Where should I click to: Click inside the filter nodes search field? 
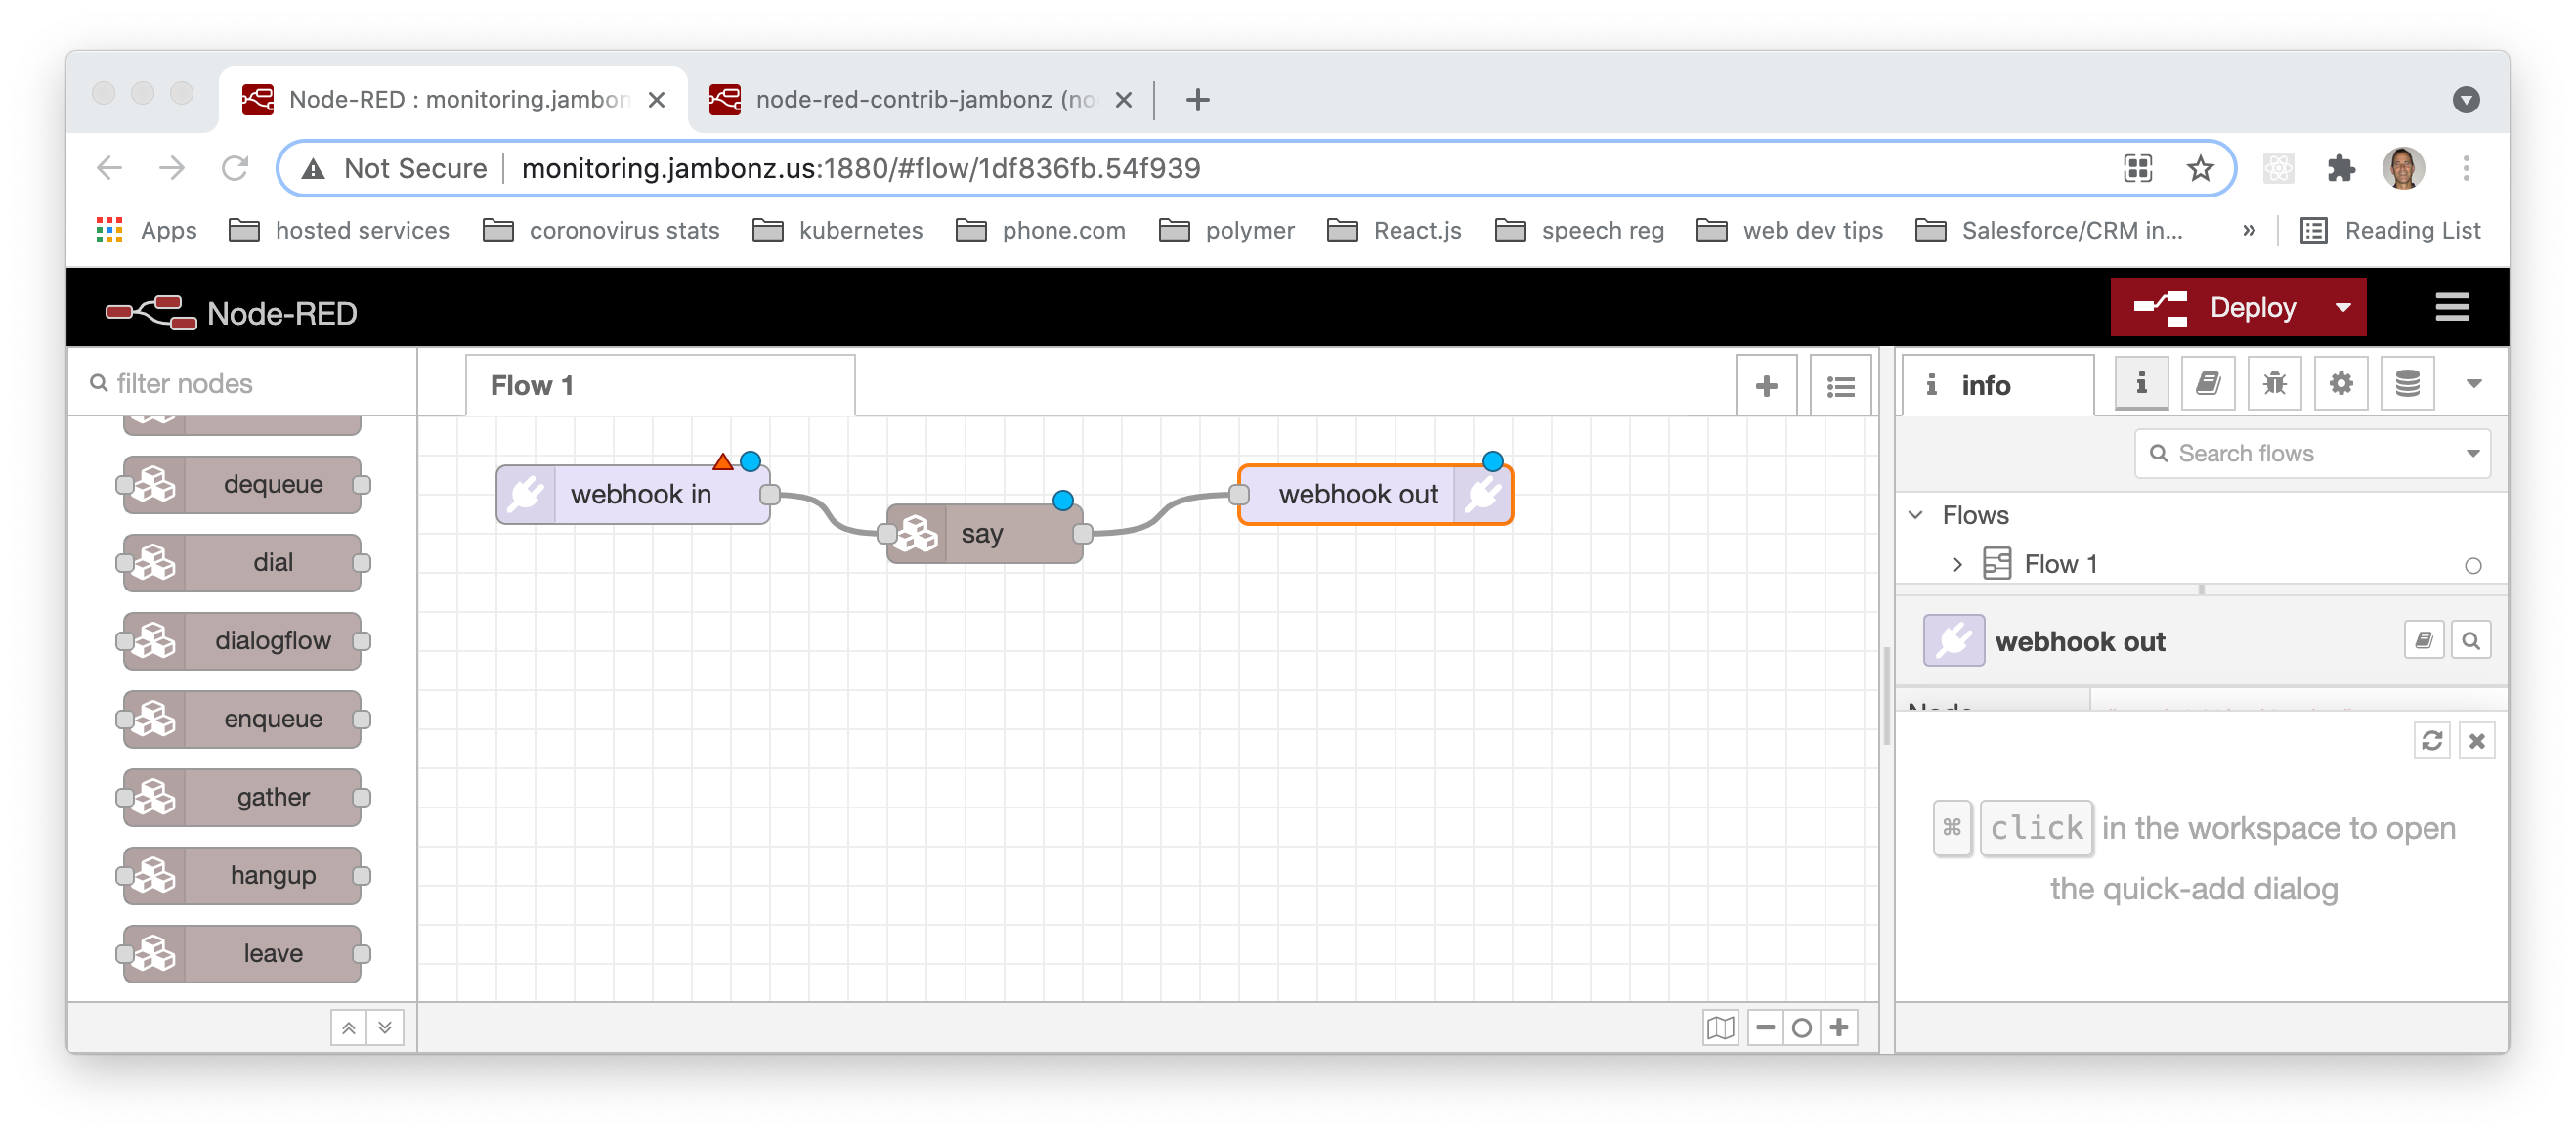(x=240, y=383)
